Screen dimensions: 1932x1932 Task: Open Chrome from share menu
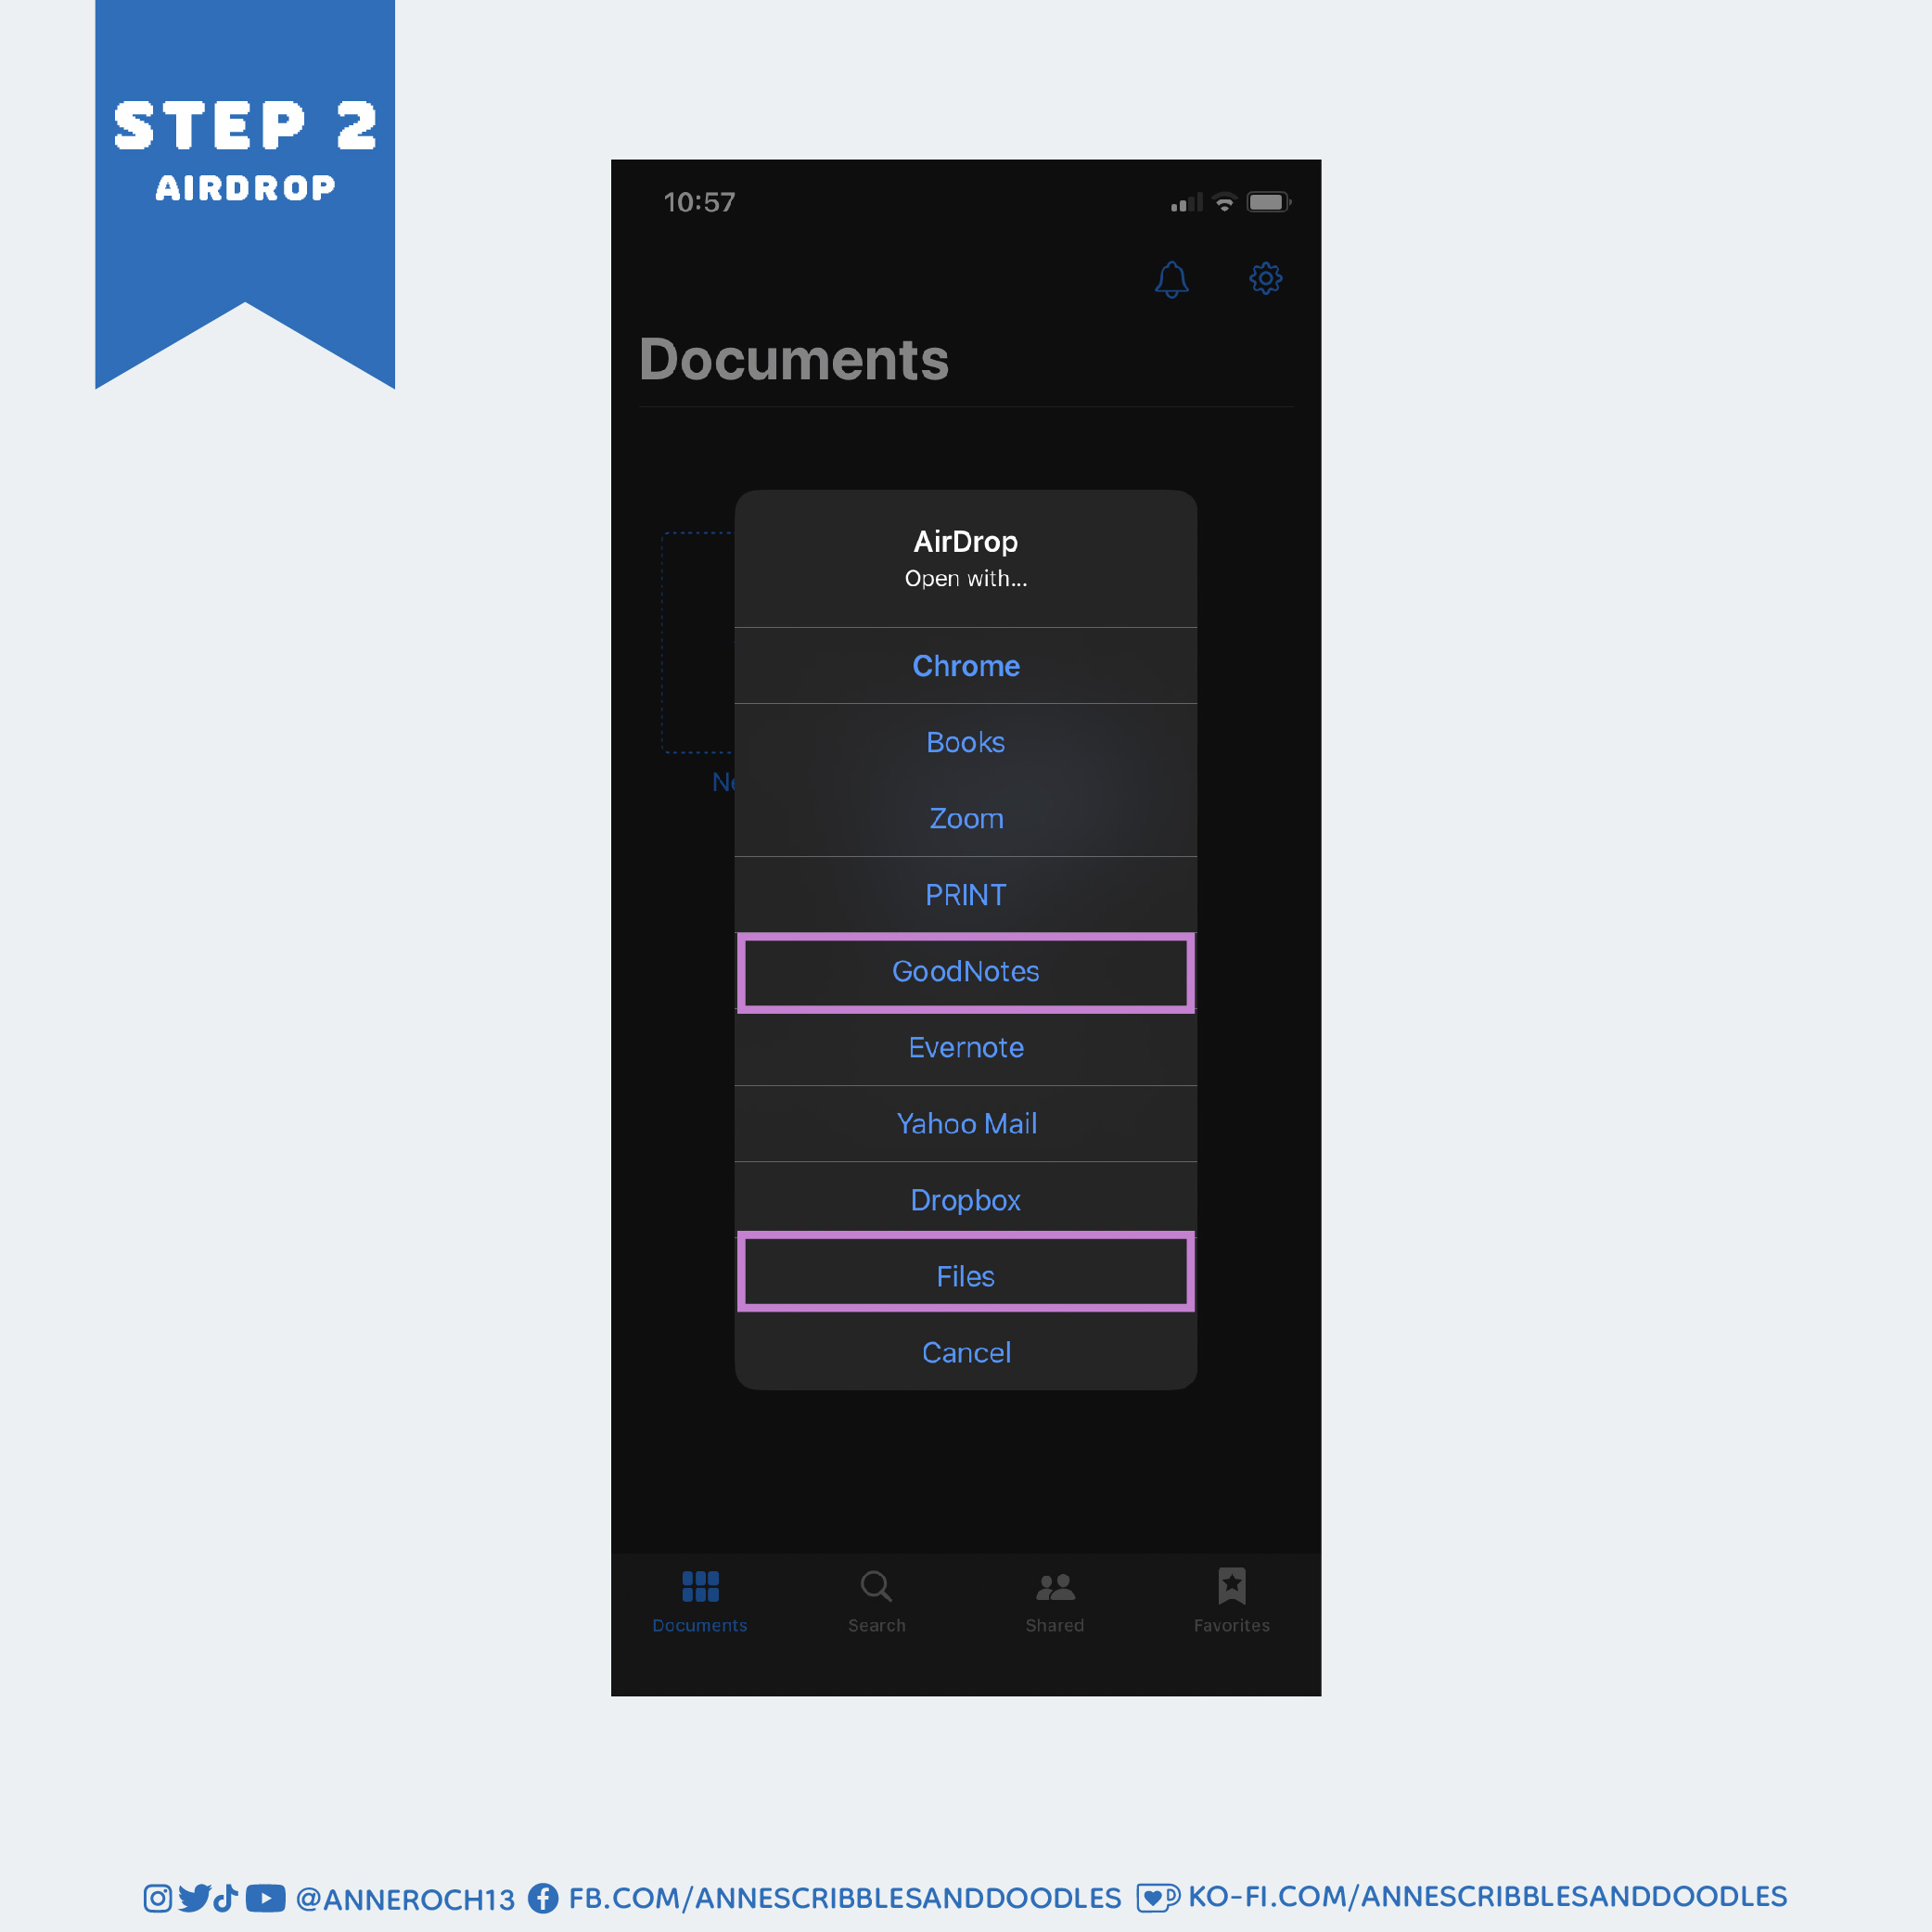tap(965, 665)
